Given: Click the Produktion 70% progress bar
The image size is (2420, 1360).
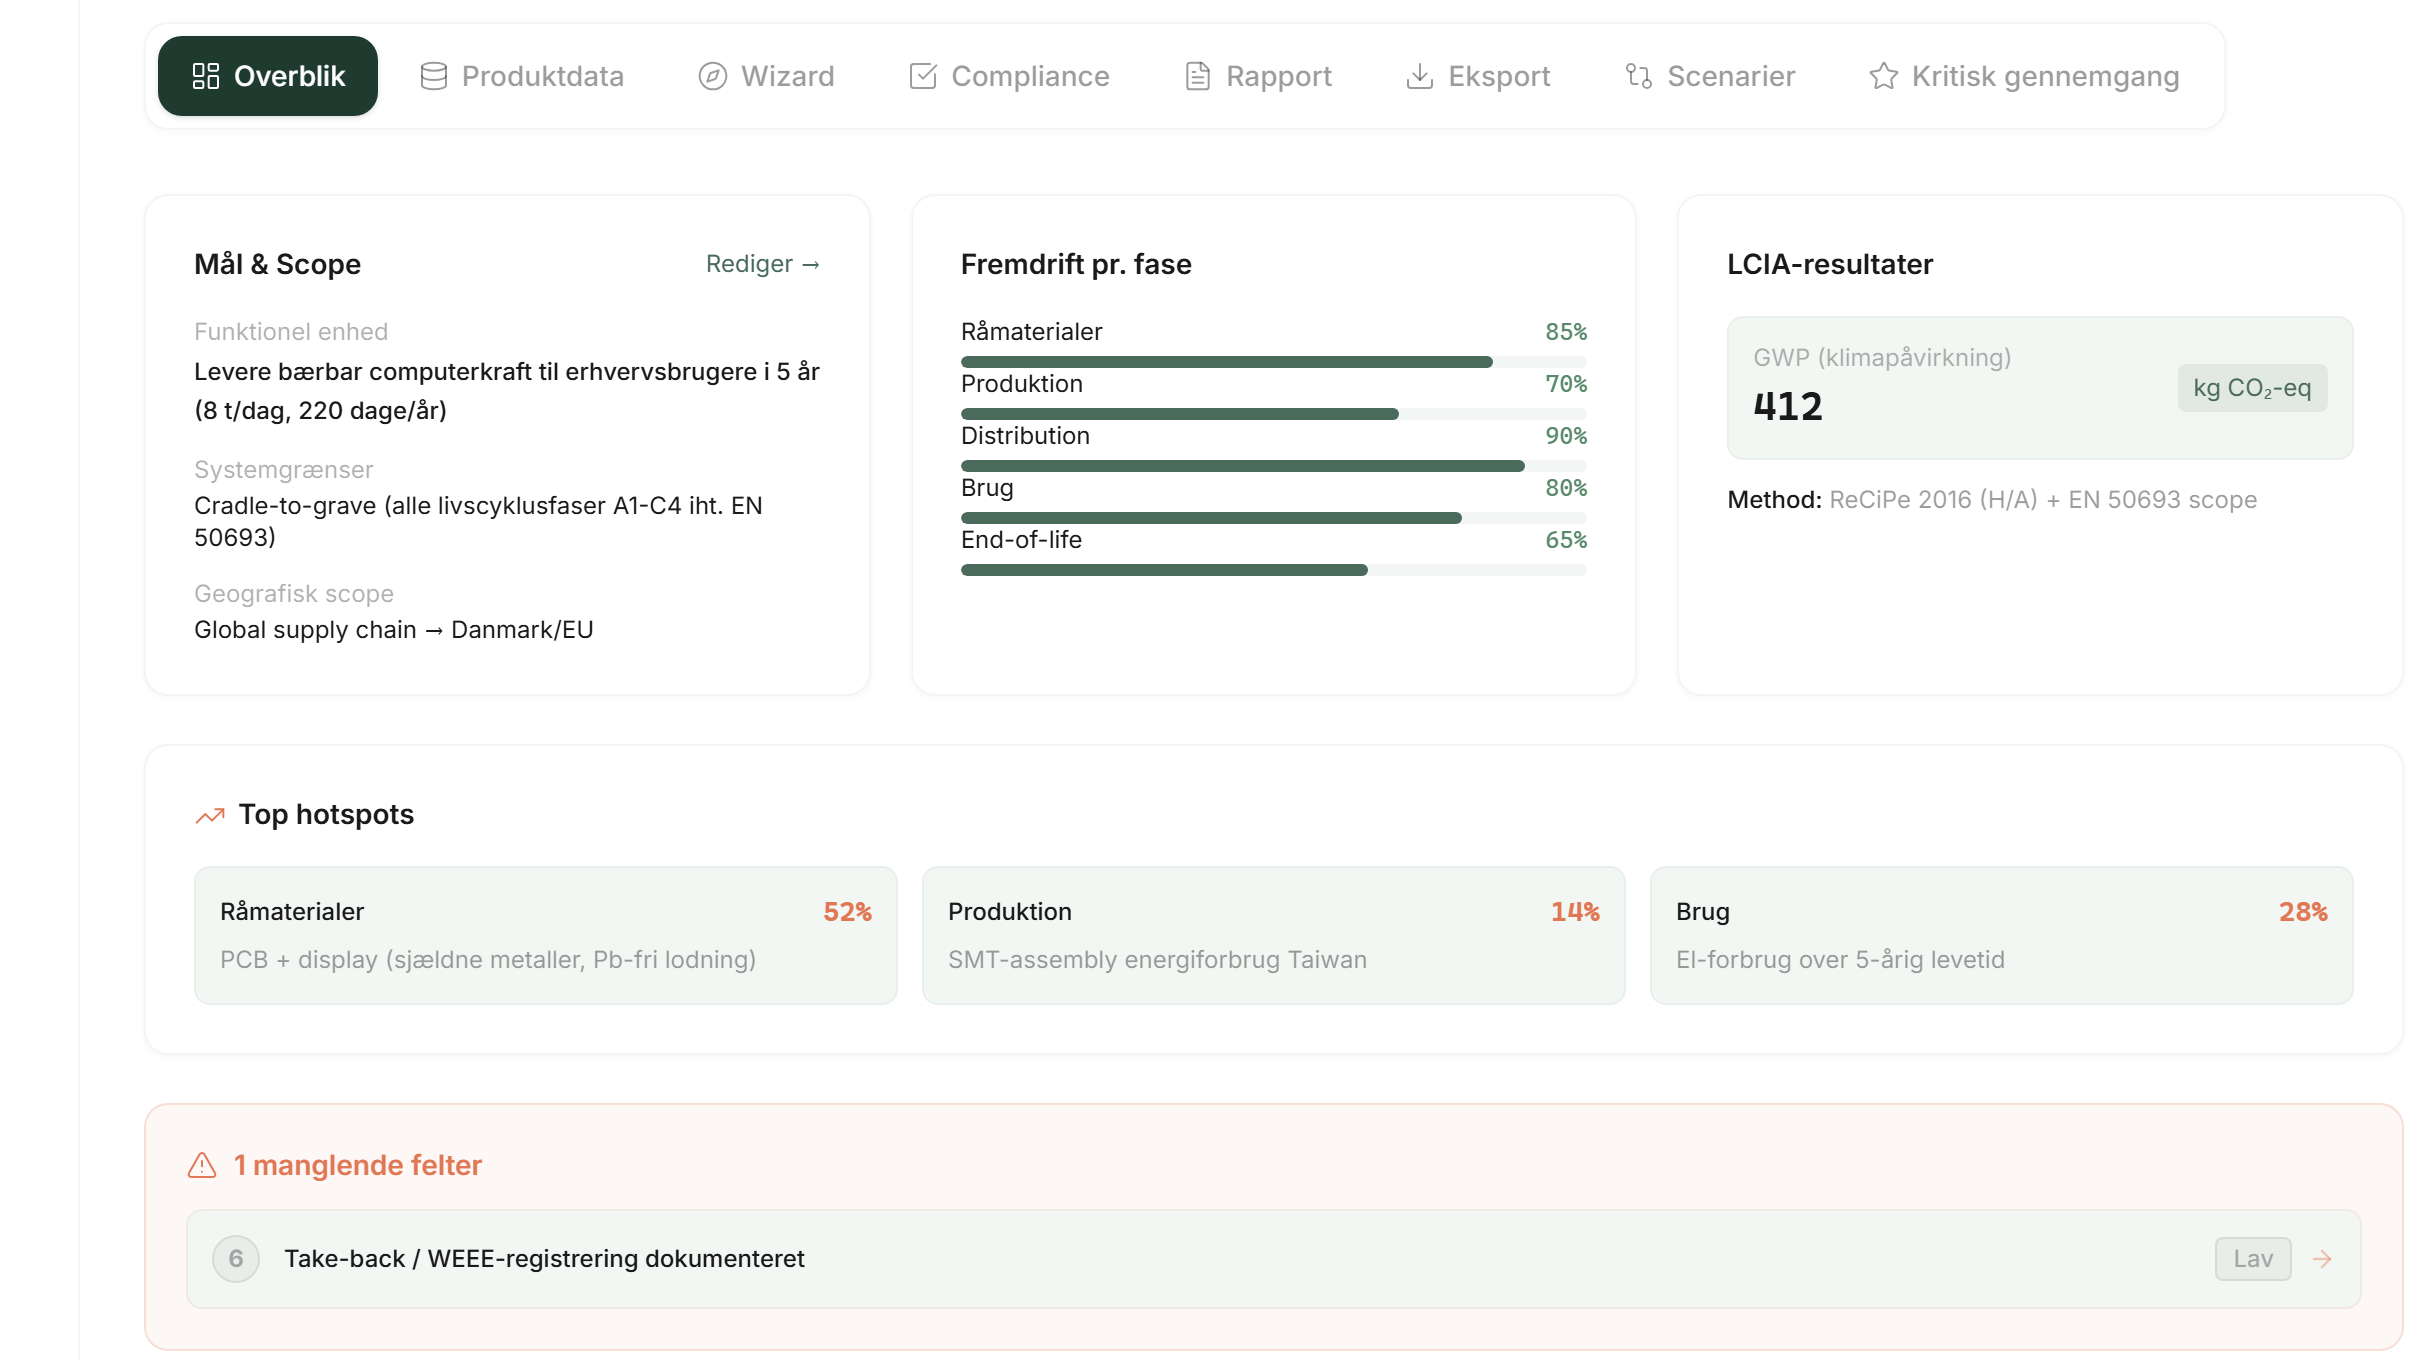Looking at the screenshot, I should (1274, 414).
